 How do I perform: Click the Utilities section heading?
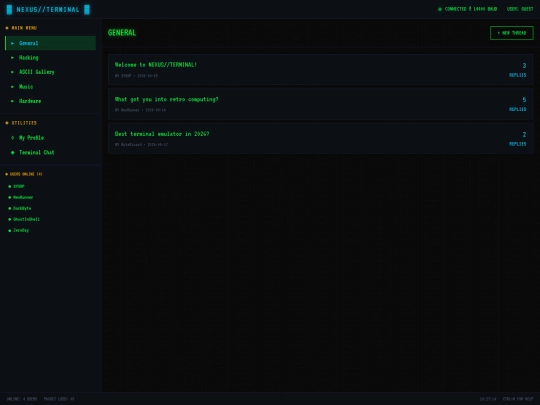tap(21, 123)
